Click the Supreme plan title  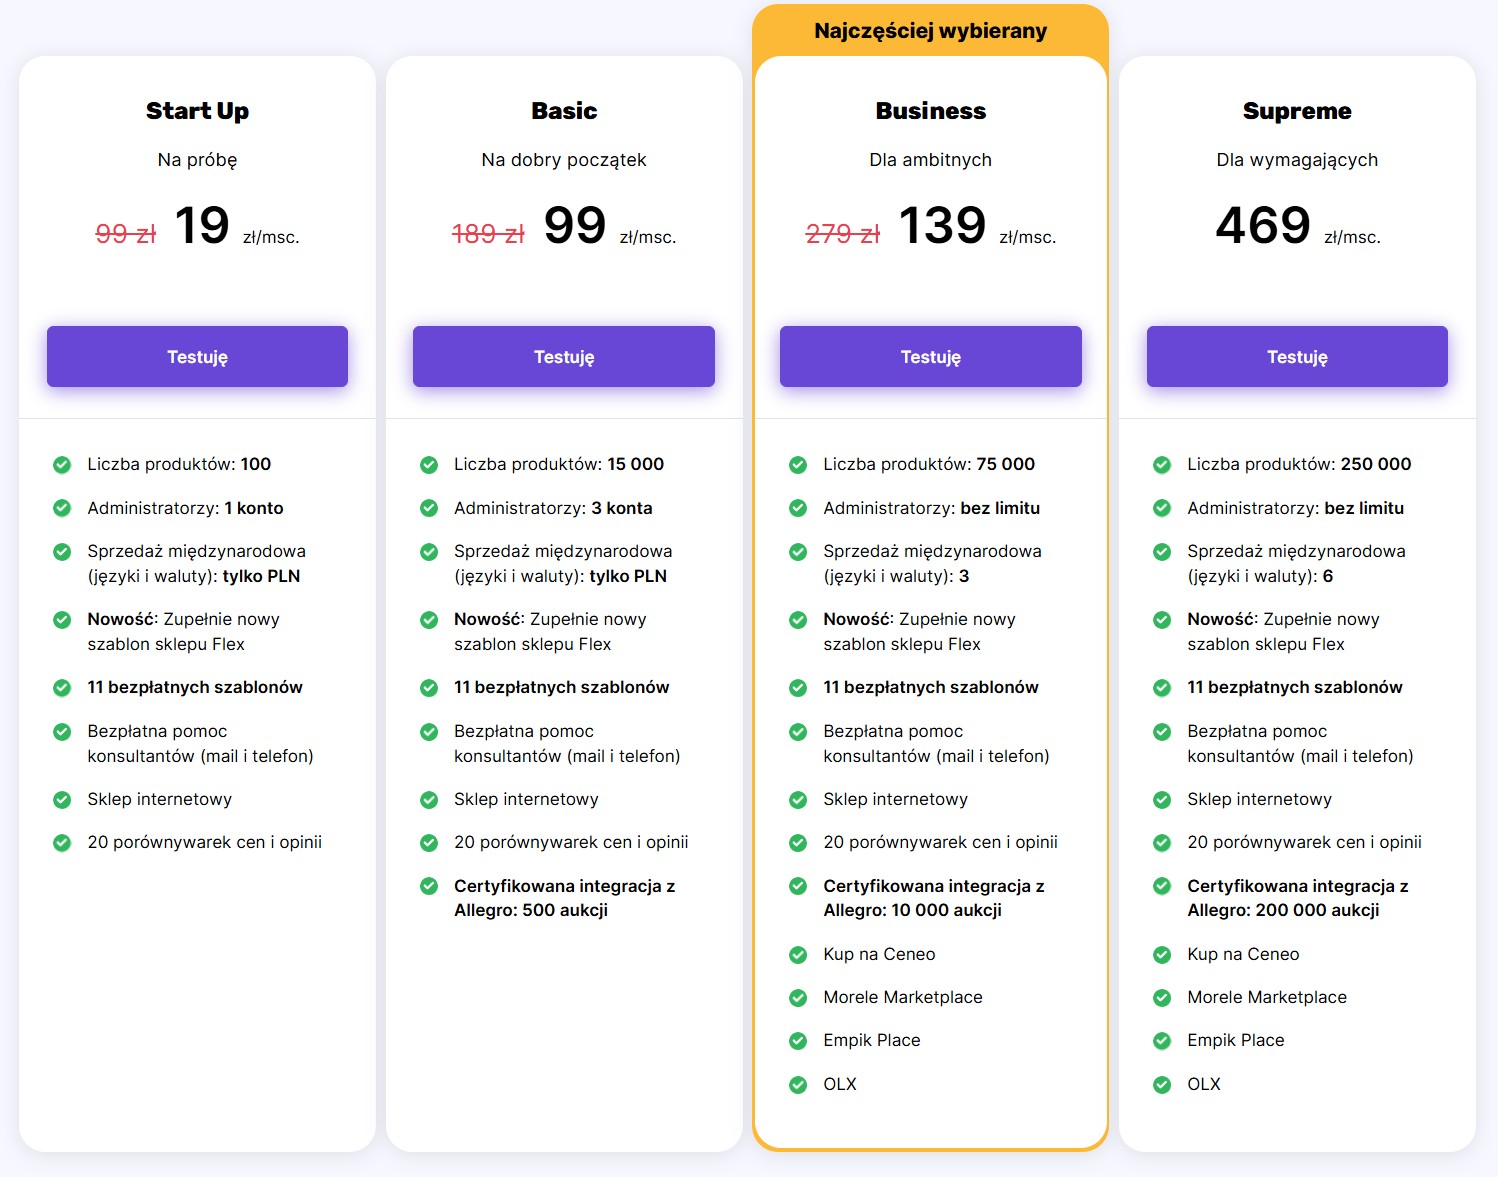pyautogui.click(x=1296, y=111)
